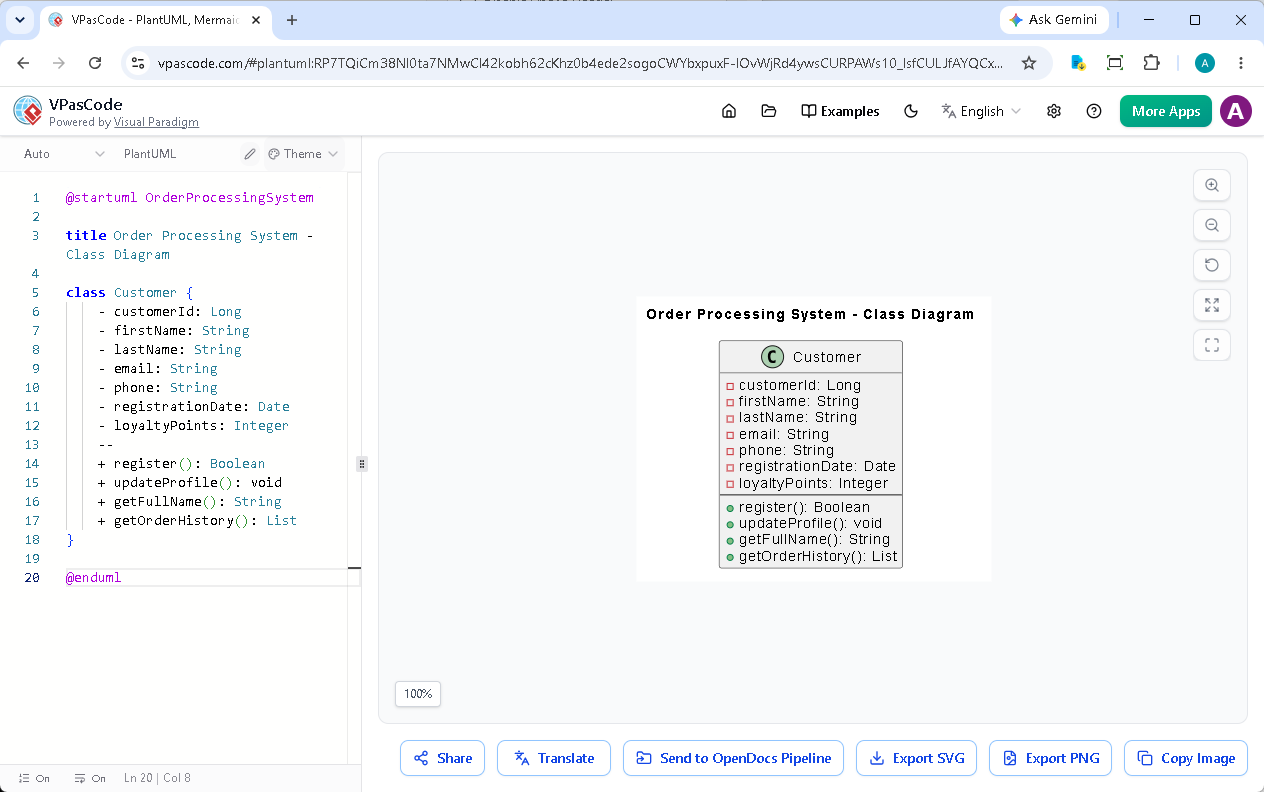Click code line '+ getOrderHistory(): List'
Viewport: 1264px width, 792px height.
pos(197,521)
